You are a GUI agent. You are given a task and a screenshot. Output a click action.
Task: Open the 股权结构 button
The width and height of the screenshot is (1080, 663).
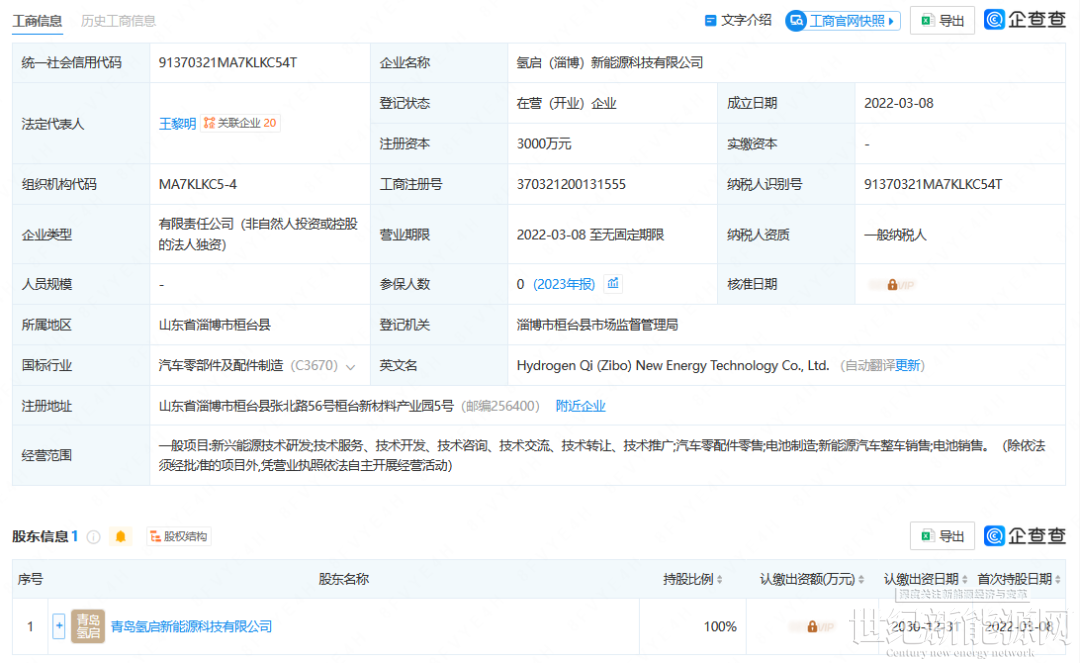click(x=179, y=536)
